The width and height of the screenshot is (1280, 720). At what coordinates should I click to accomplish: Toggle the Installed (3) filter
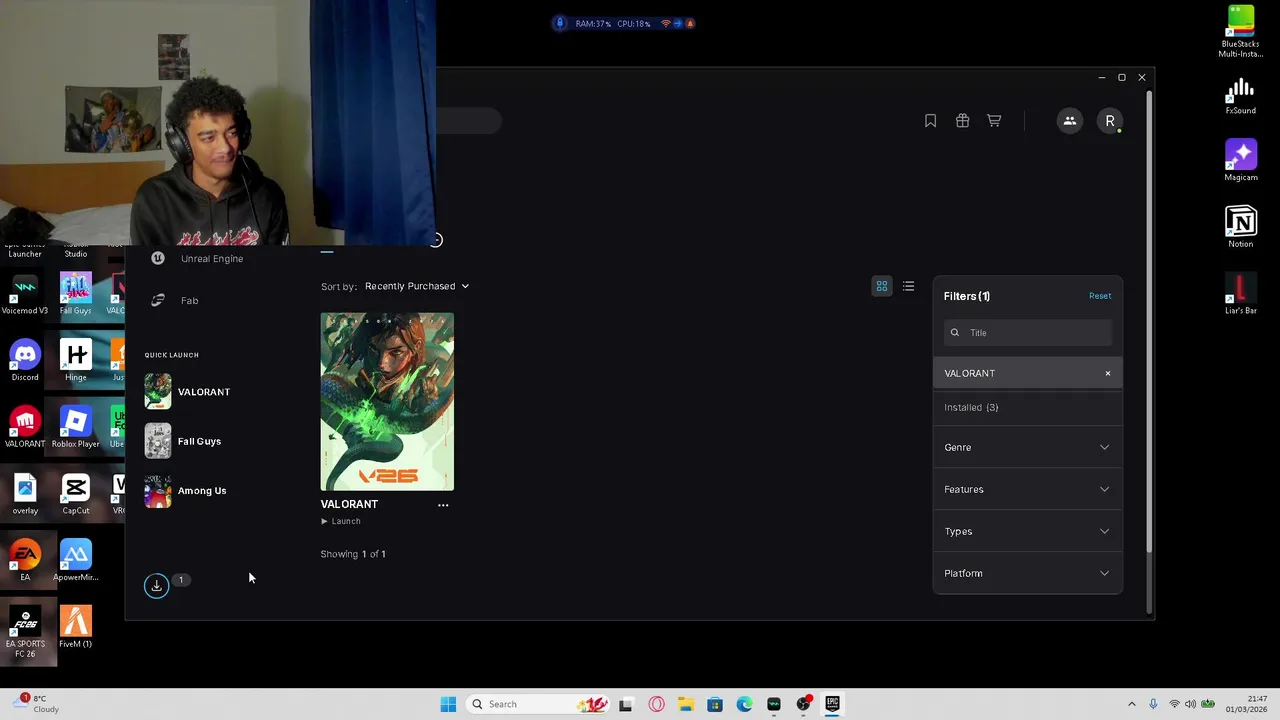[1028, 408]
